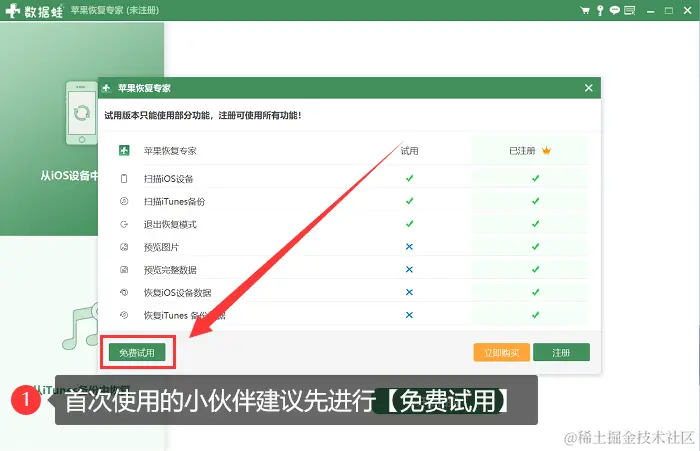Click the 预览完整数据 feature row text
Viewport: 700px width, 451px height.
click(x=170, y=270)
